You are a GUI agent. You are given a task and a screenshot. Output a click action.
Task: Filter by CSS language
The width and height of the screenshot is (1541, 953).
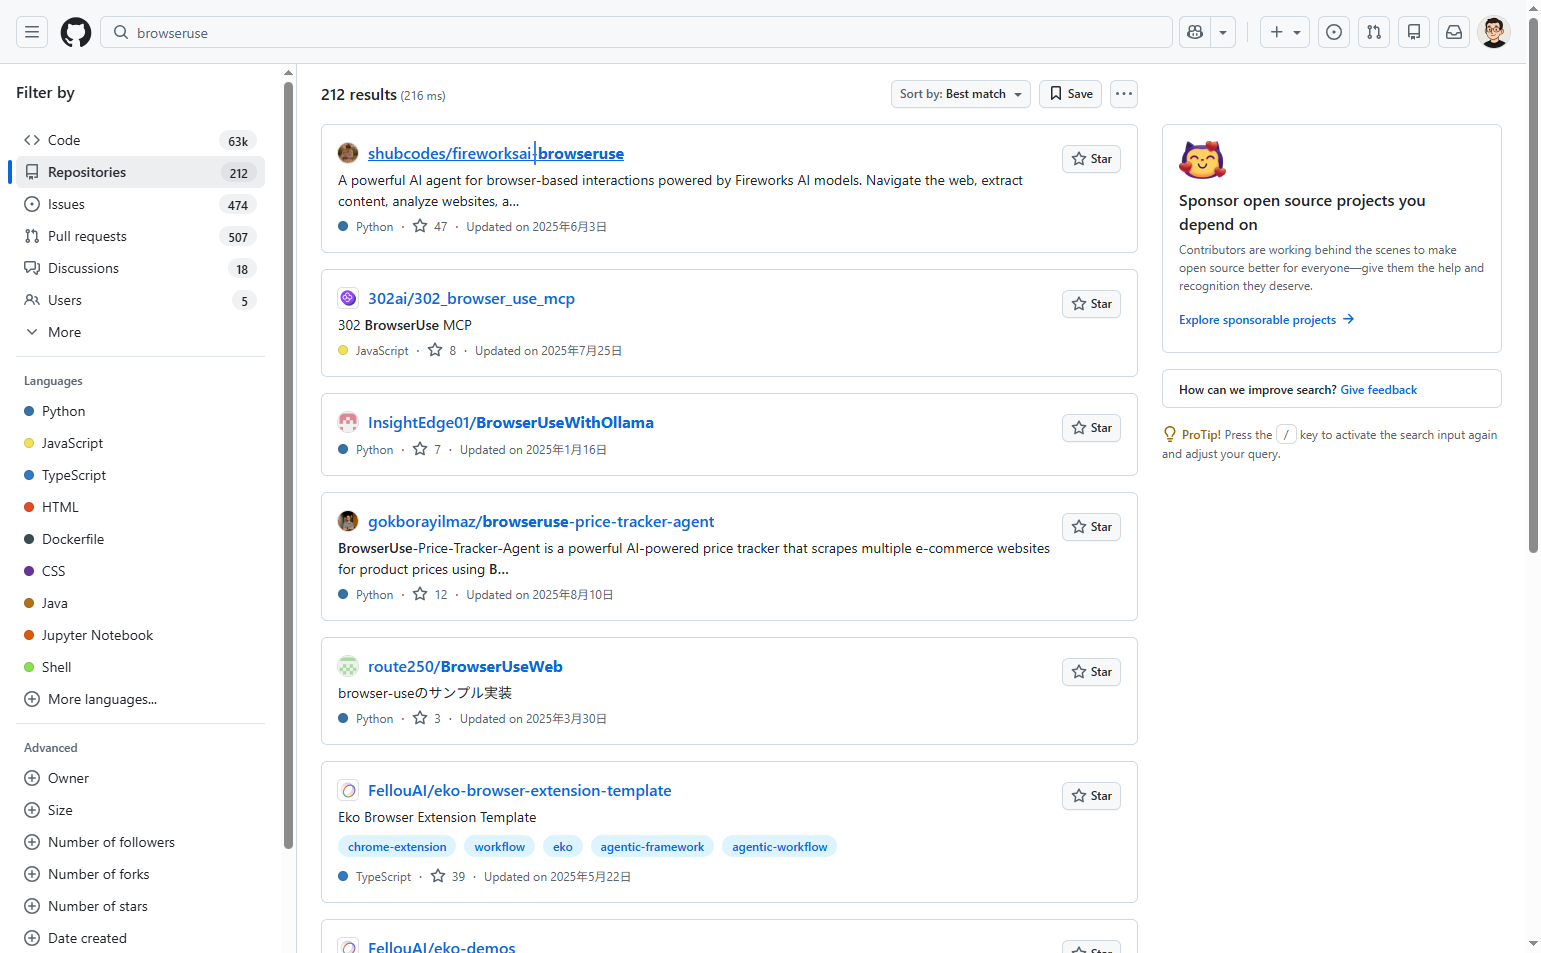pos(140,571)
